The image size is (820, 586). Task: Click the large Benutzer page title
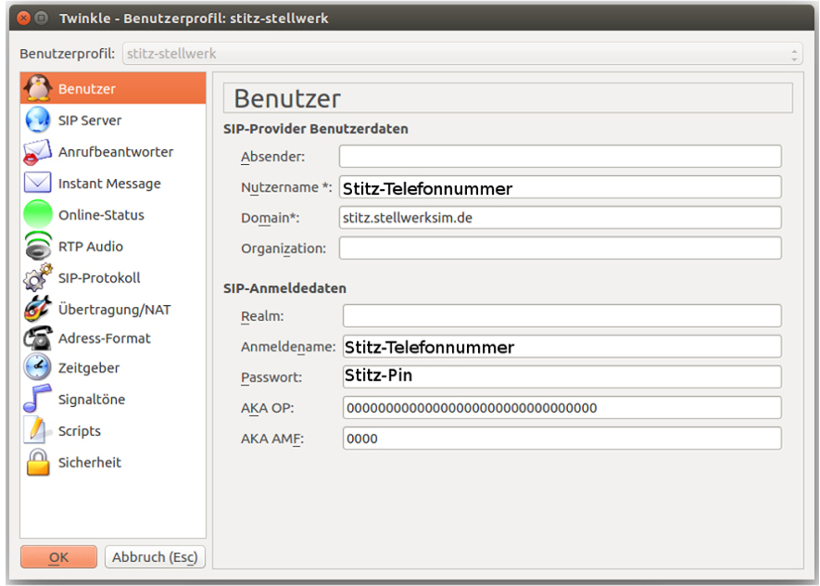point(287,99)
